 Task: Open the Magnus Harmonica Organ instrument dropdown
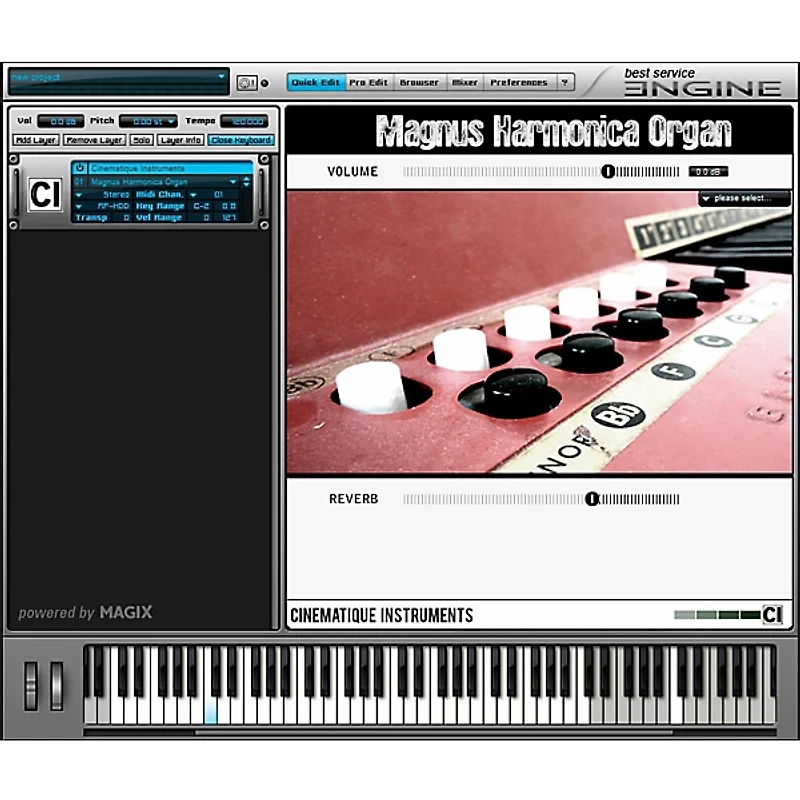pyautogui.click(x=233, y=182)
